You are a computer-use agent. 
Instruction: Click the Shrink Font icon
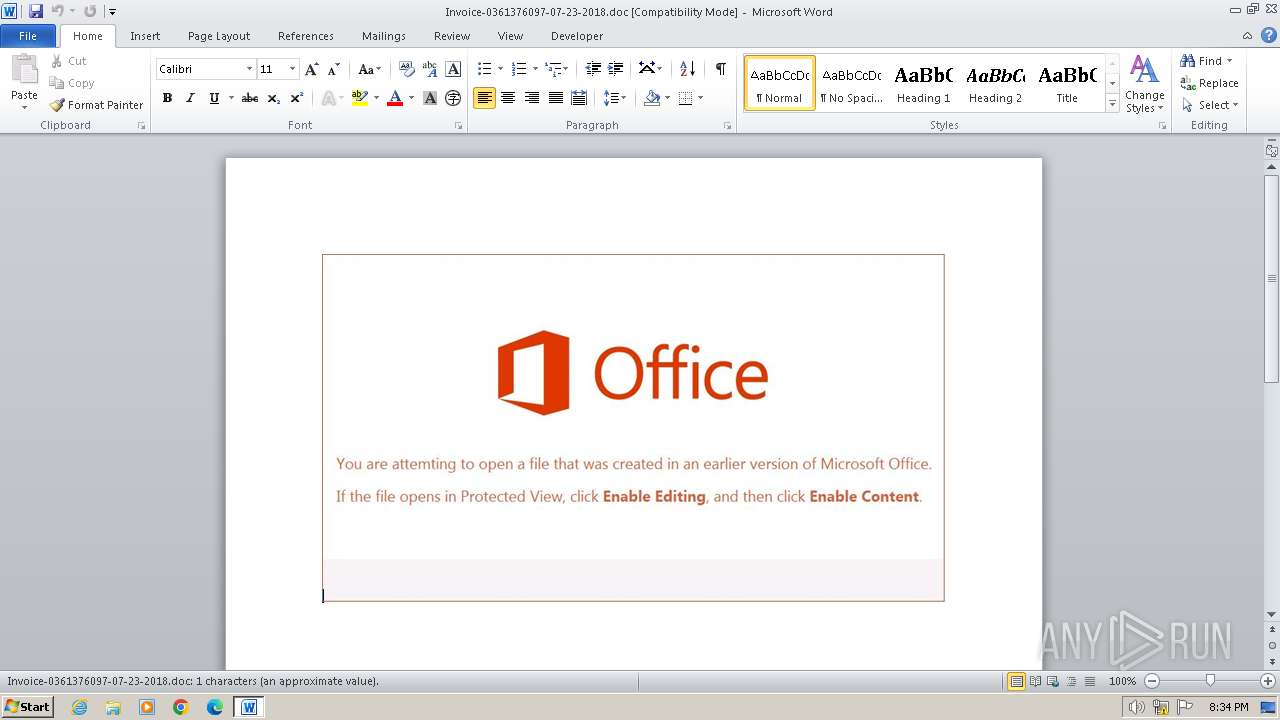(x=334, y=69)
